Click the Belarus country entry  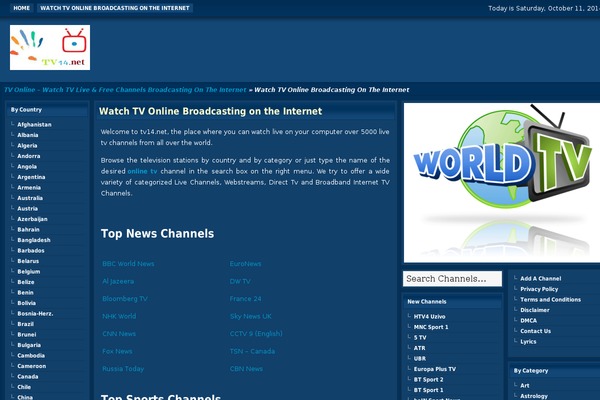click(x=28, y=261)
